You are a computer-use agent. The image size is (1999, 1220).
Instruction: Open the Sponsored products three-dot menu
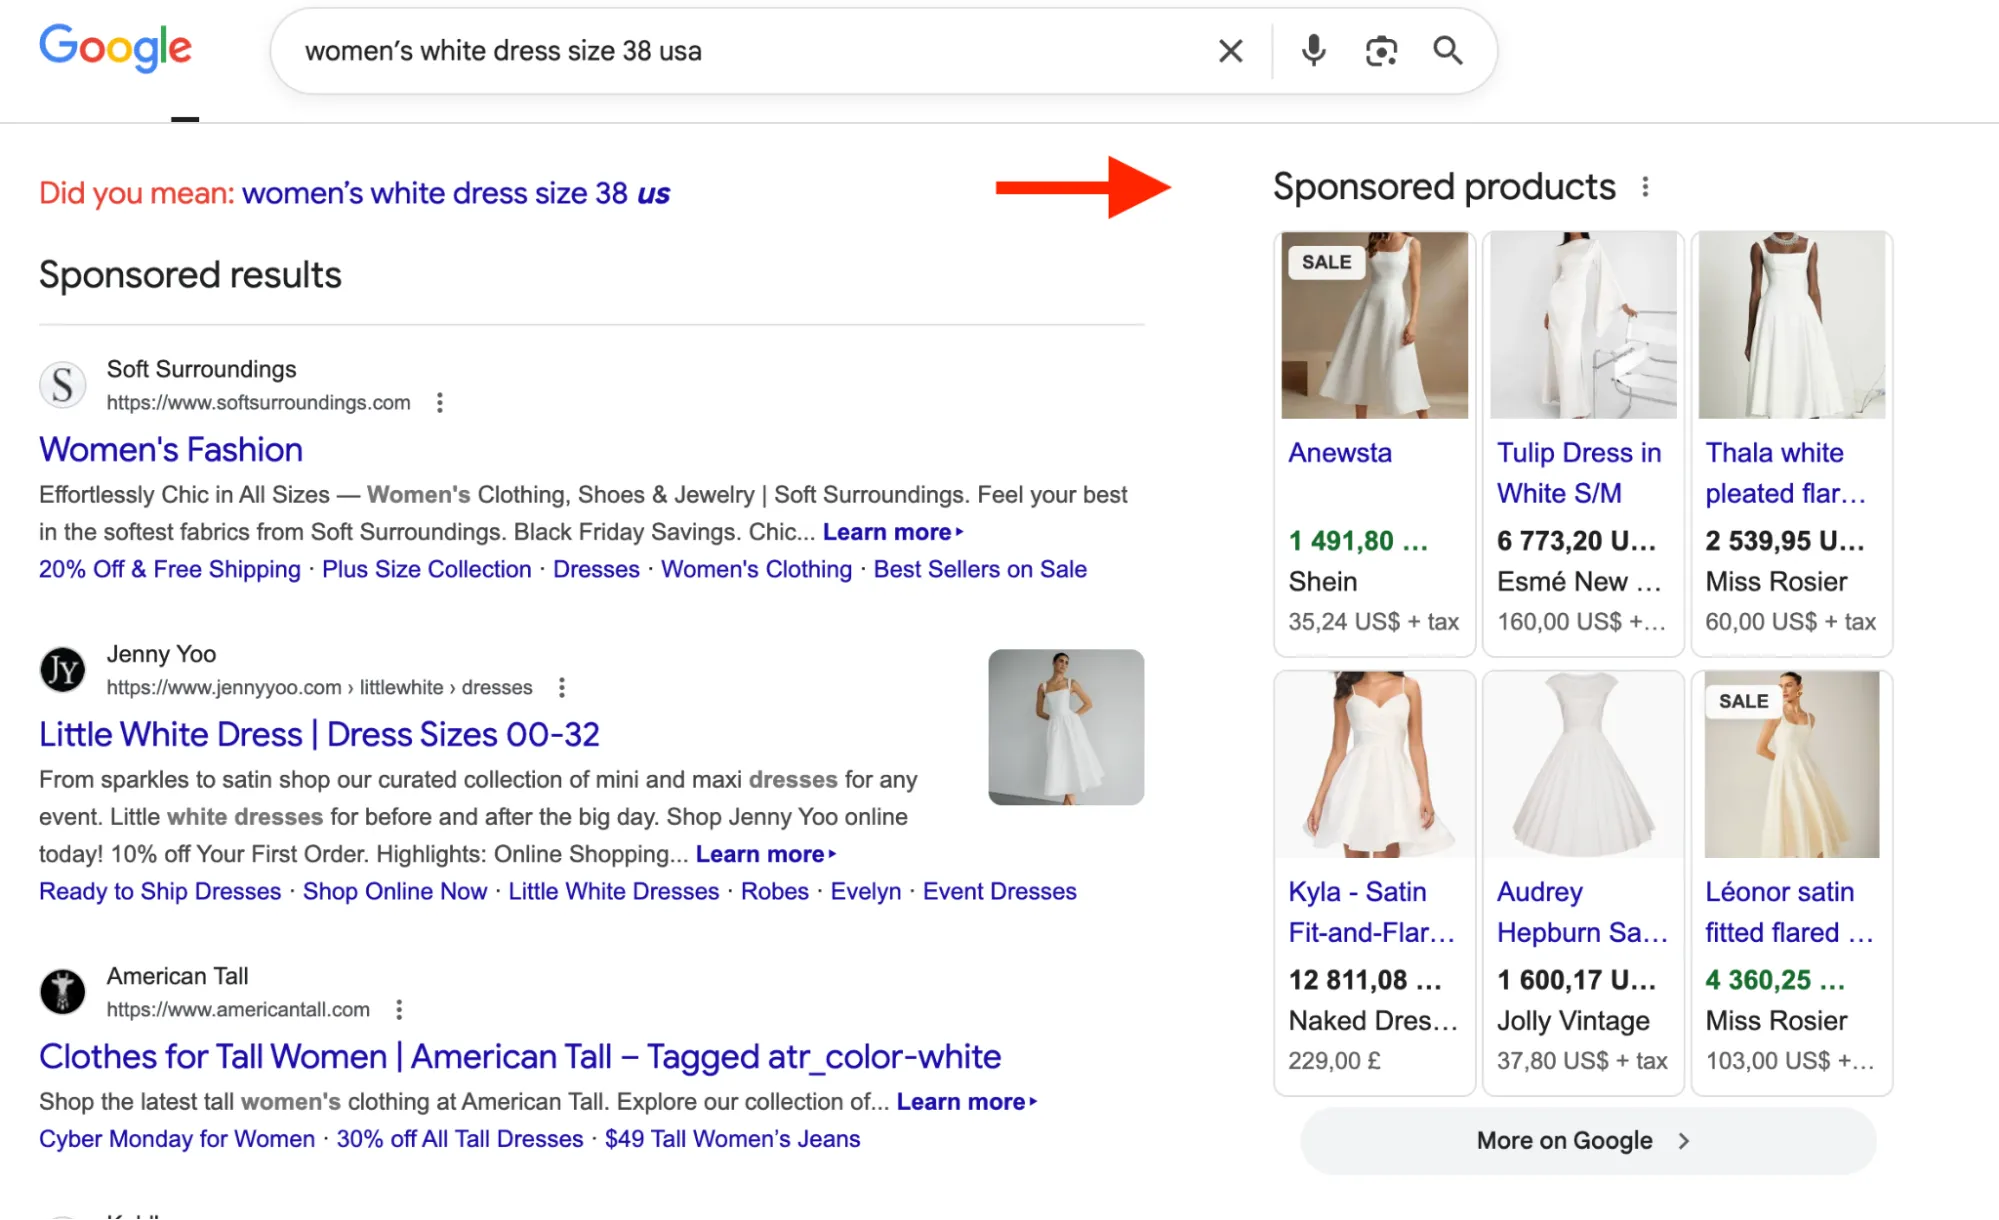(x=1646, y=187)
